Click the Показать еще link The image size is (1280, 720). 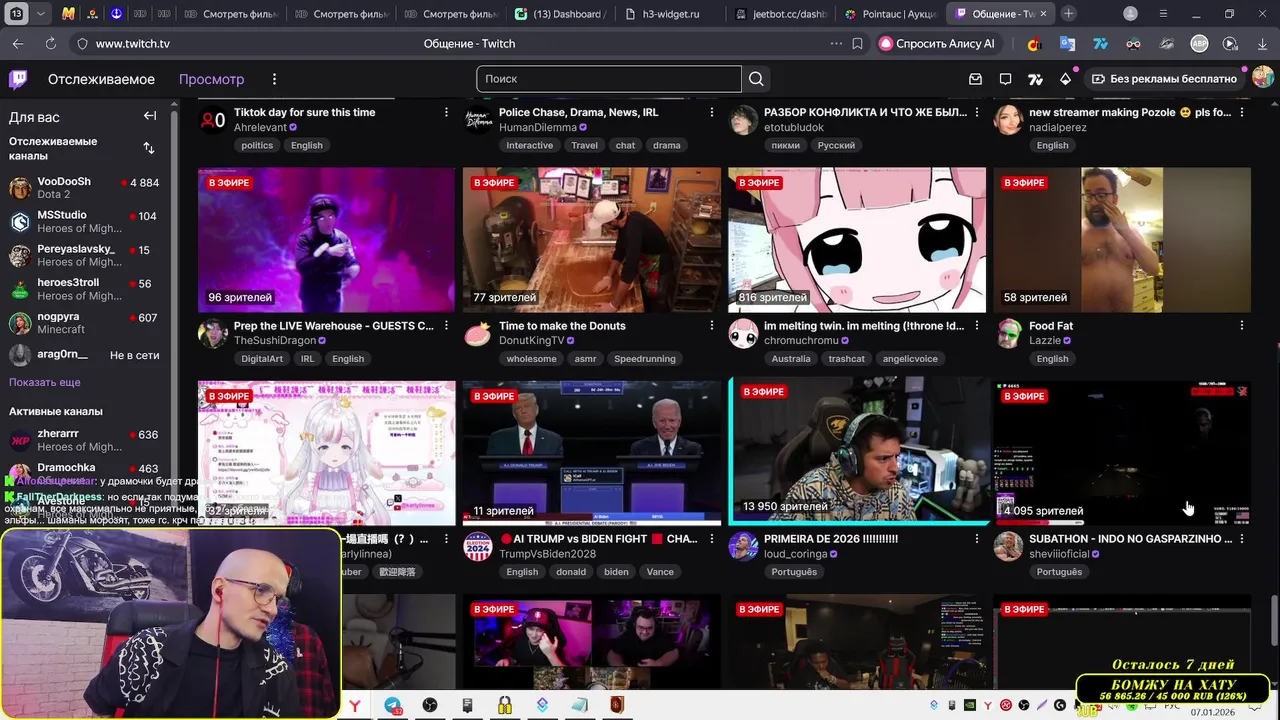(45, 382)
